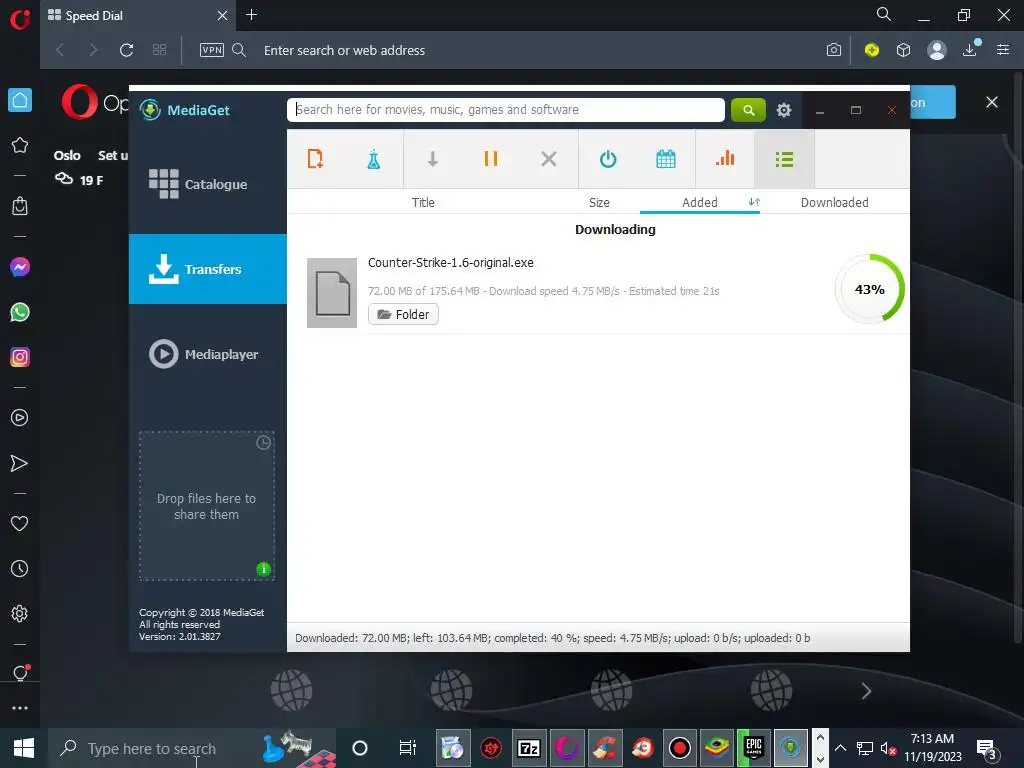Image resolution: width=1024 pixels, height=768 pixels.
Task: Click the Downloading group header
Action: tap(615, 229)
